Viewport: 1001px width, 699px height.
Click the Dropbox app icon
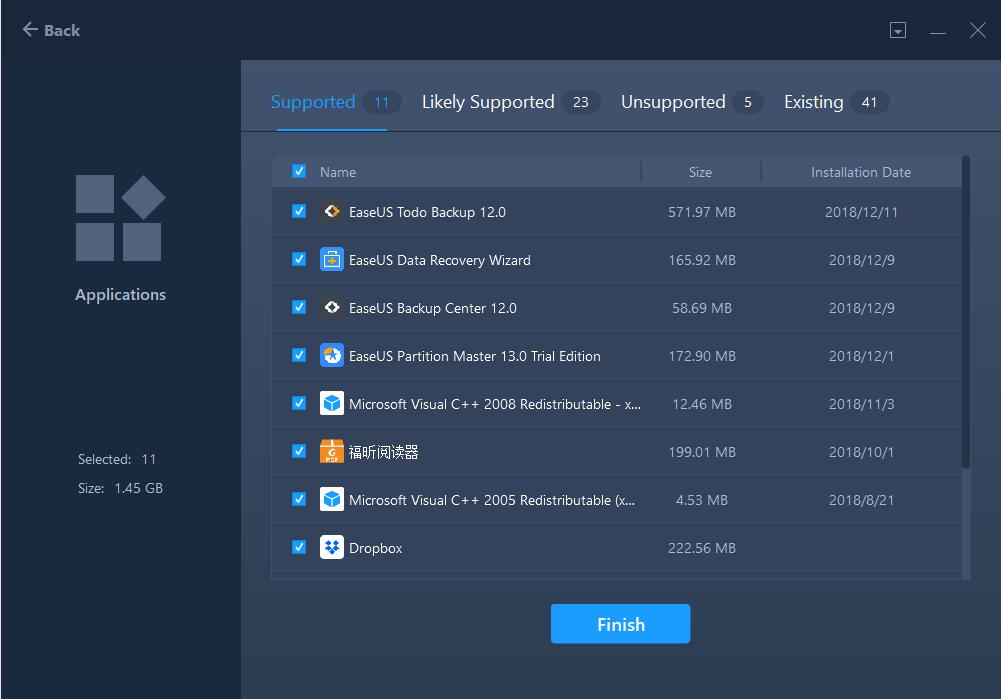pyautogui.click(x=331, y=548)
